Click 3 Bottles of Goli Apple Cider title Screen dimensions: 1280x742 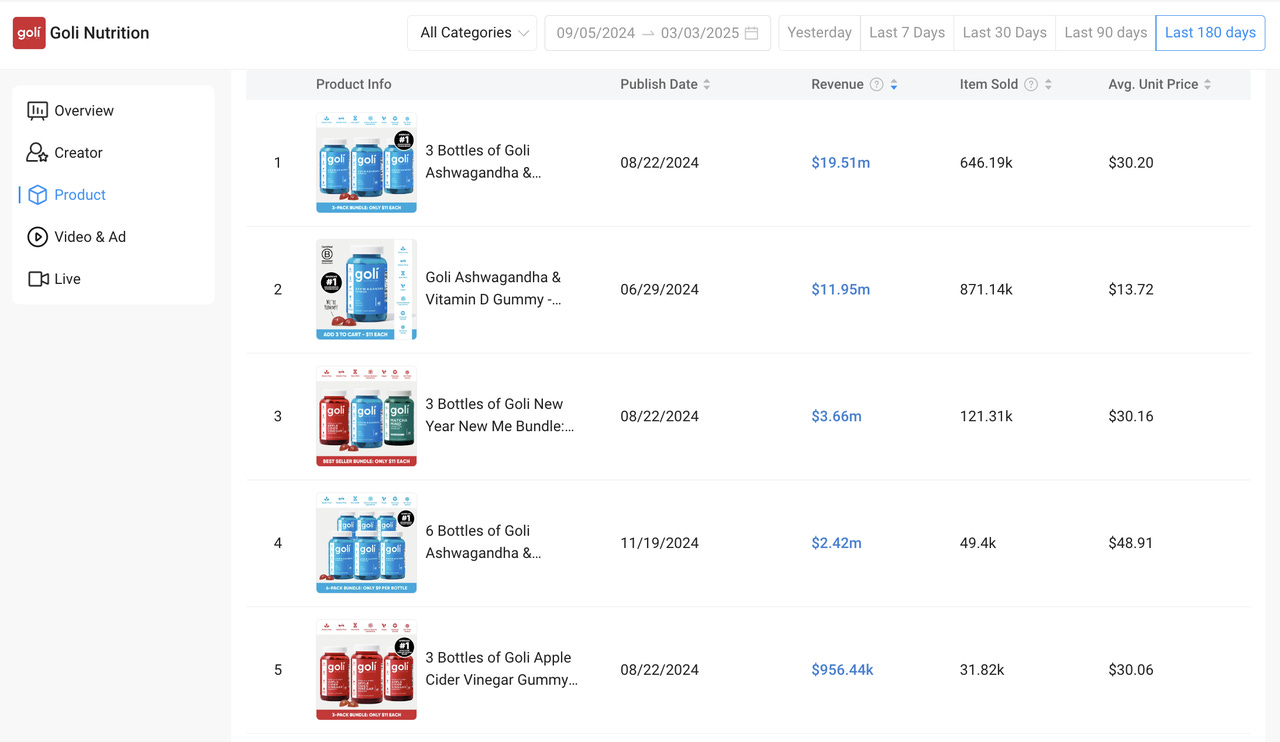(502, 669)
